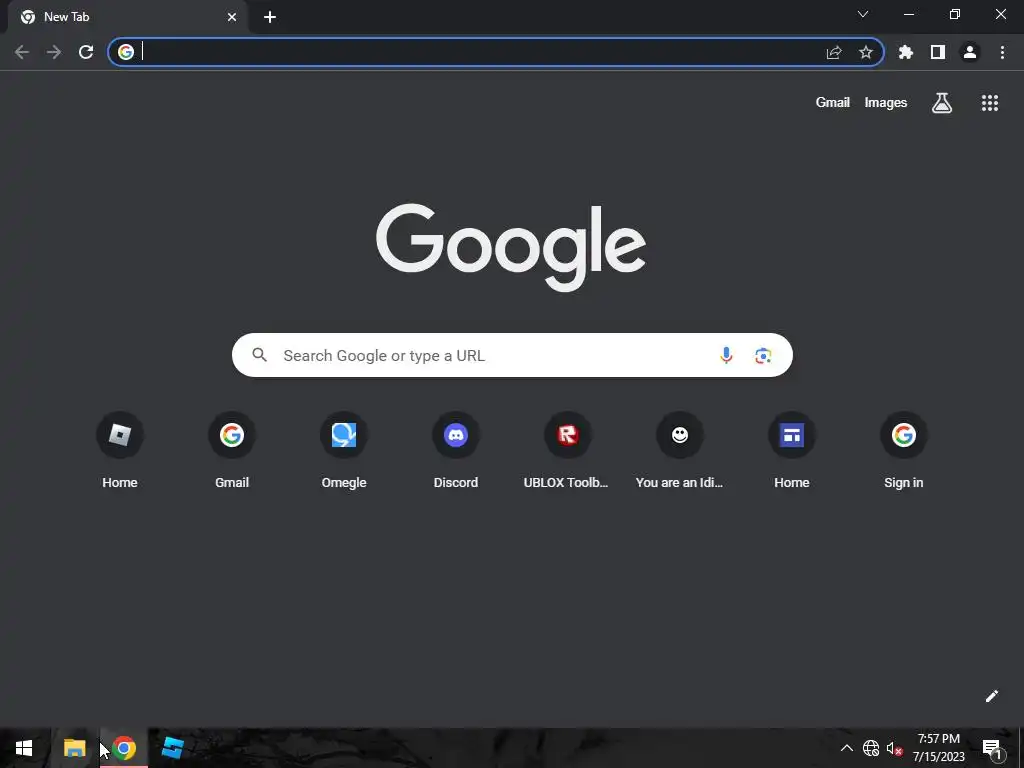Open the UBLOX Toolbox shortcut
The height and width of the screenshot is (768, 1024).
coord(568,451)
